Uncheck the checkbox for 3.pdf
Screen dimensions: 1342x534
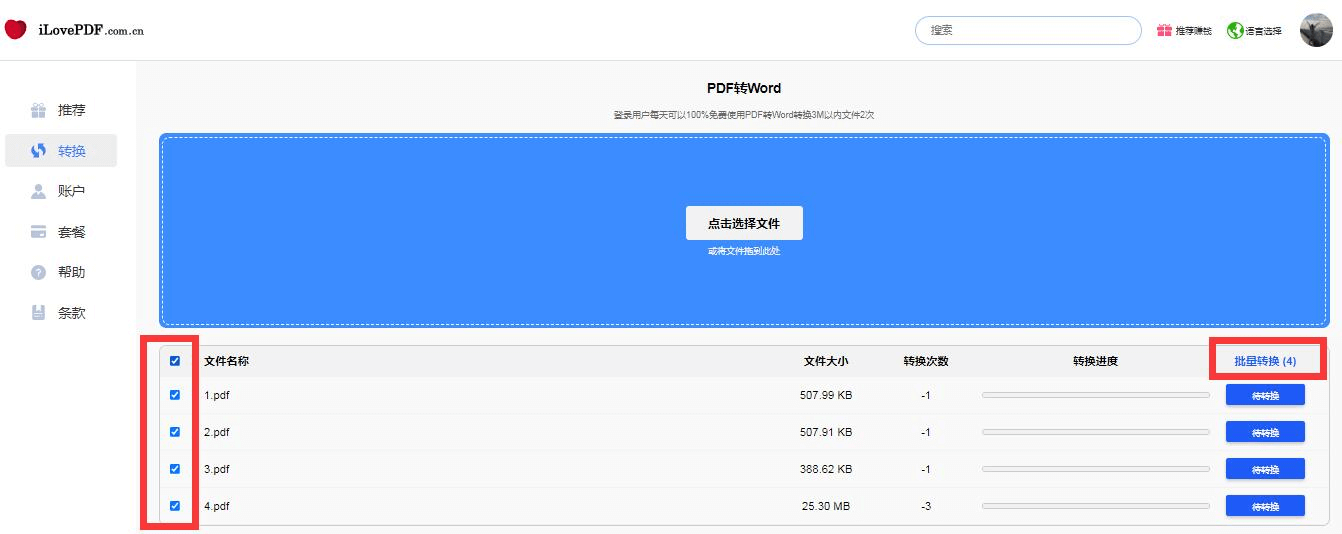[x=175, y=469]
